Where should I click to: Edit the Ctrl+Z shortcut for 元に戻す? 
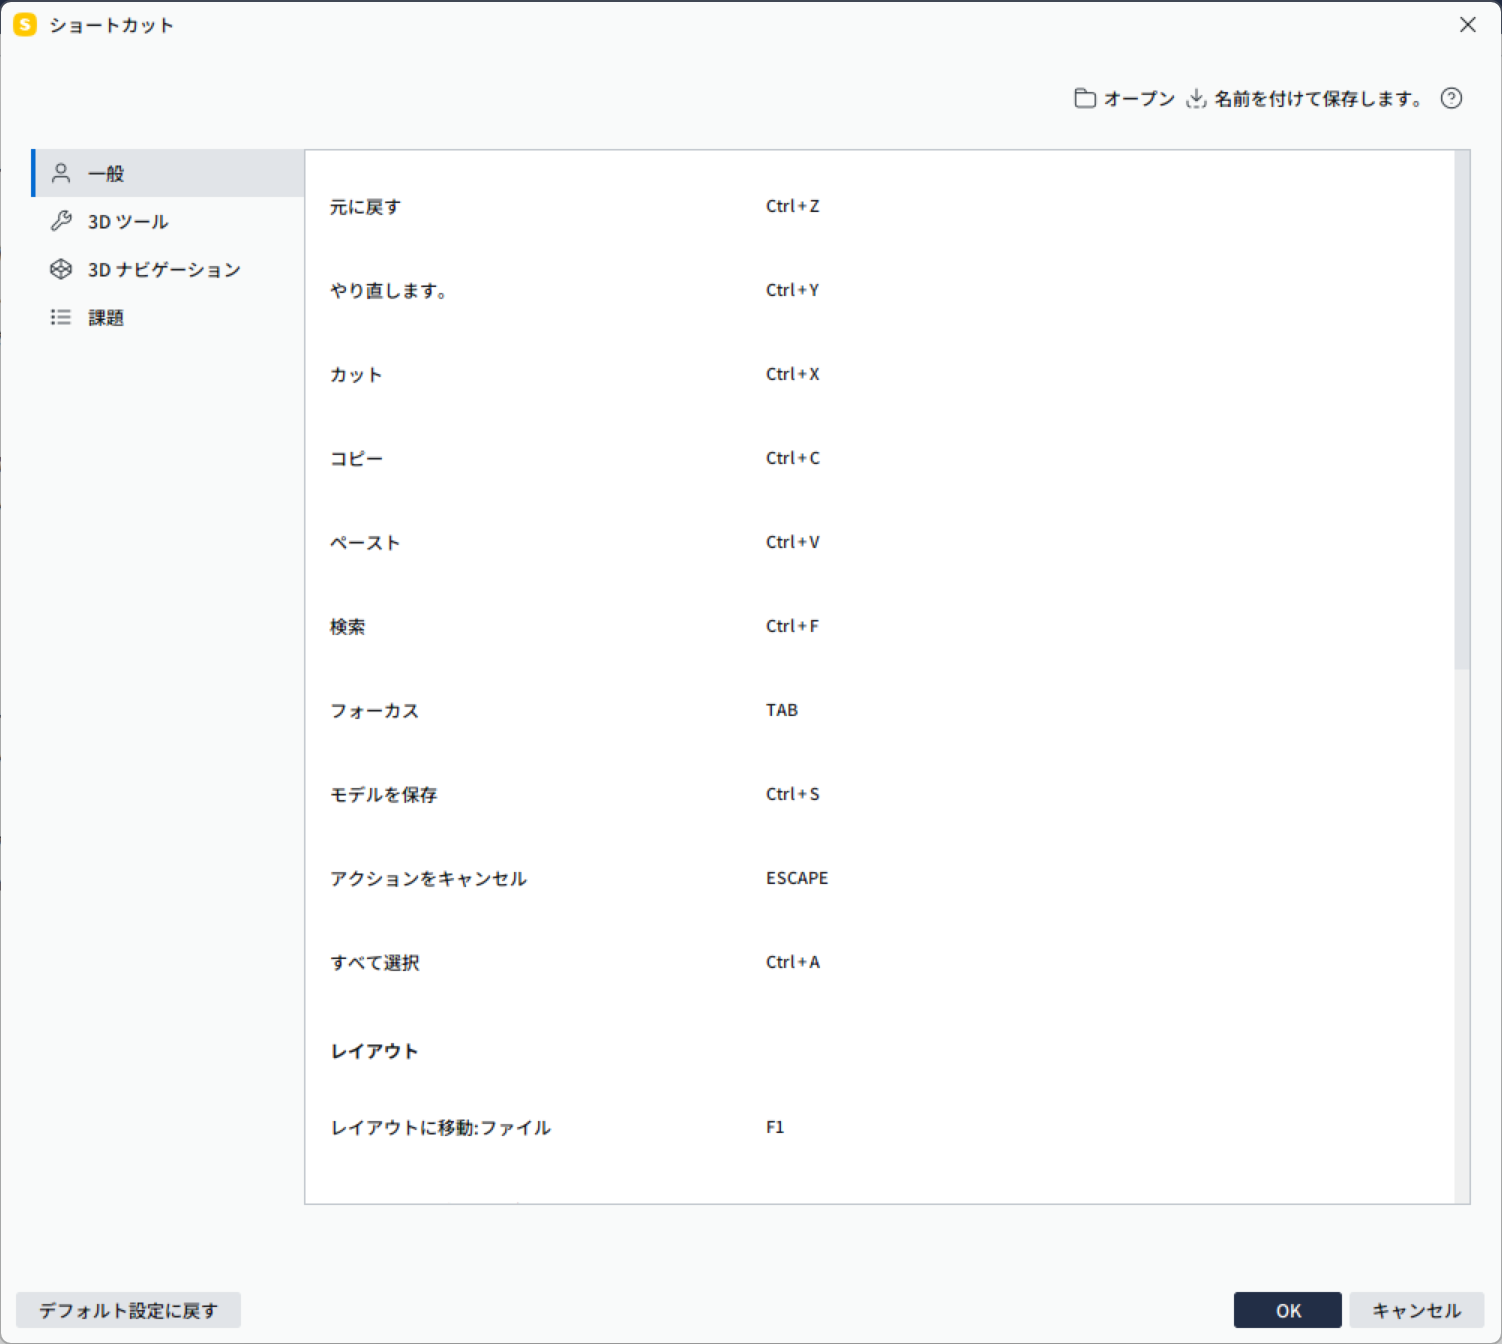coord(792,206)
